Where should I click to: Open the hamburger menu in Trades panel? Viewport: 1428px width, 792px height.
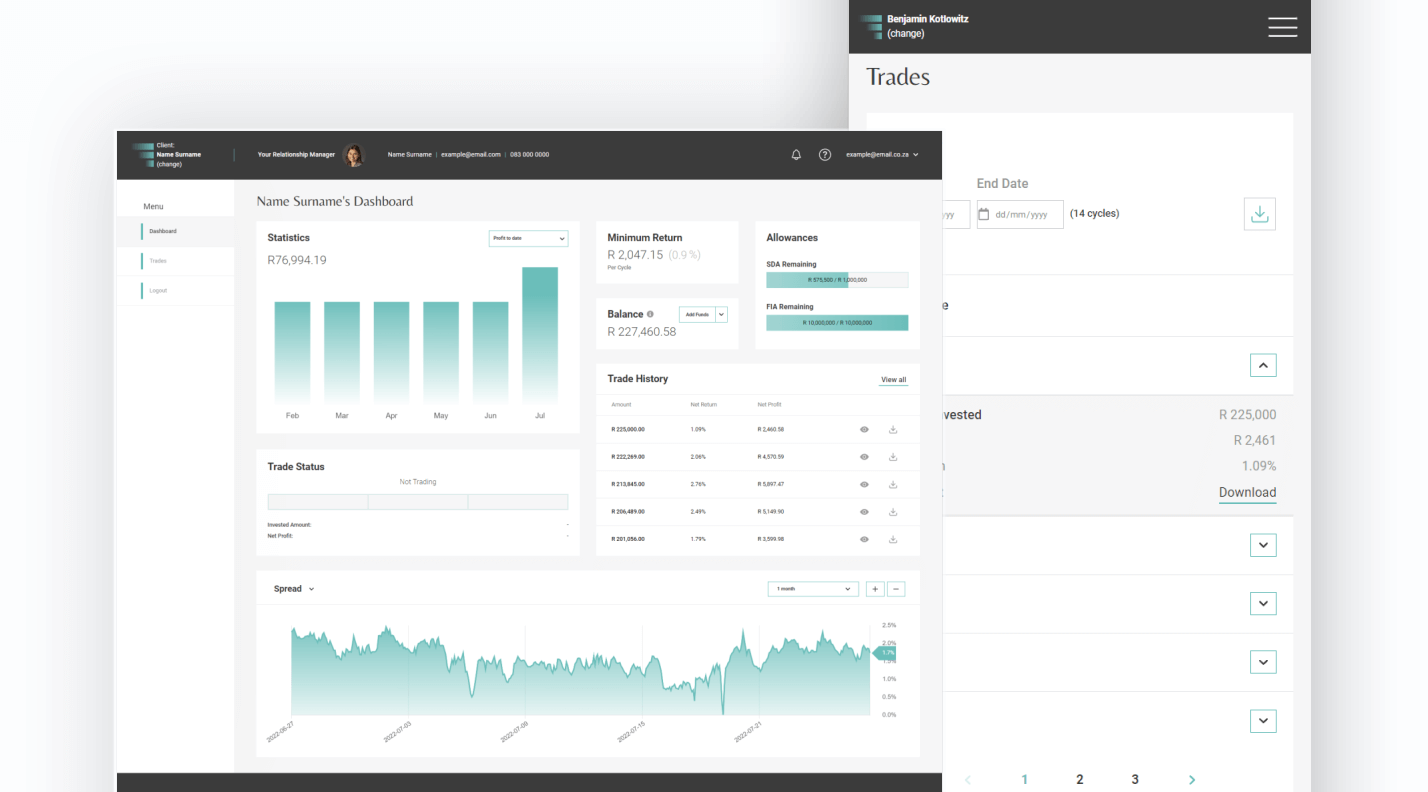pyautogui.click(x=1282, y=27)
